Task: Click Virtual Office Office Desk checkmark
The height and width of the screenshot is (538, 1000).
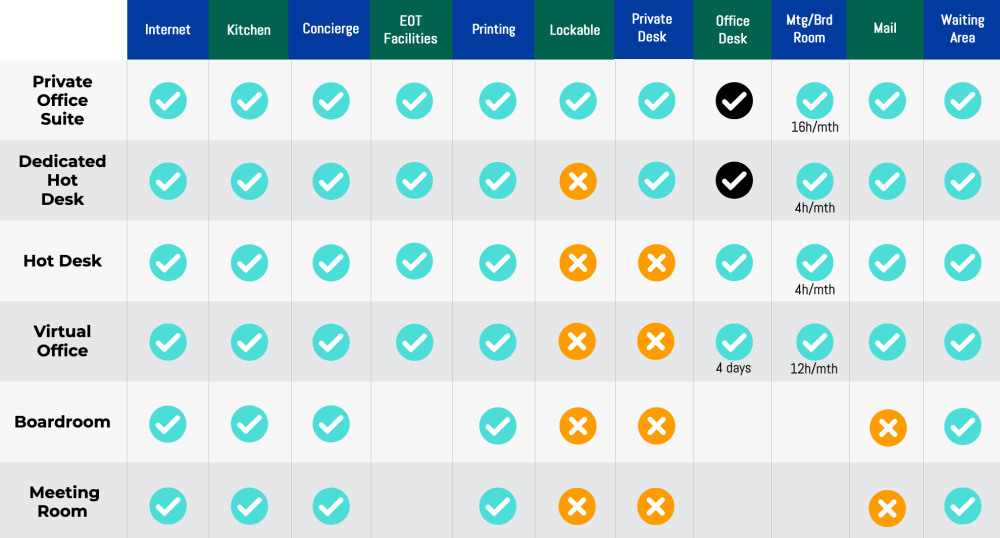Action: pos(734,342)
